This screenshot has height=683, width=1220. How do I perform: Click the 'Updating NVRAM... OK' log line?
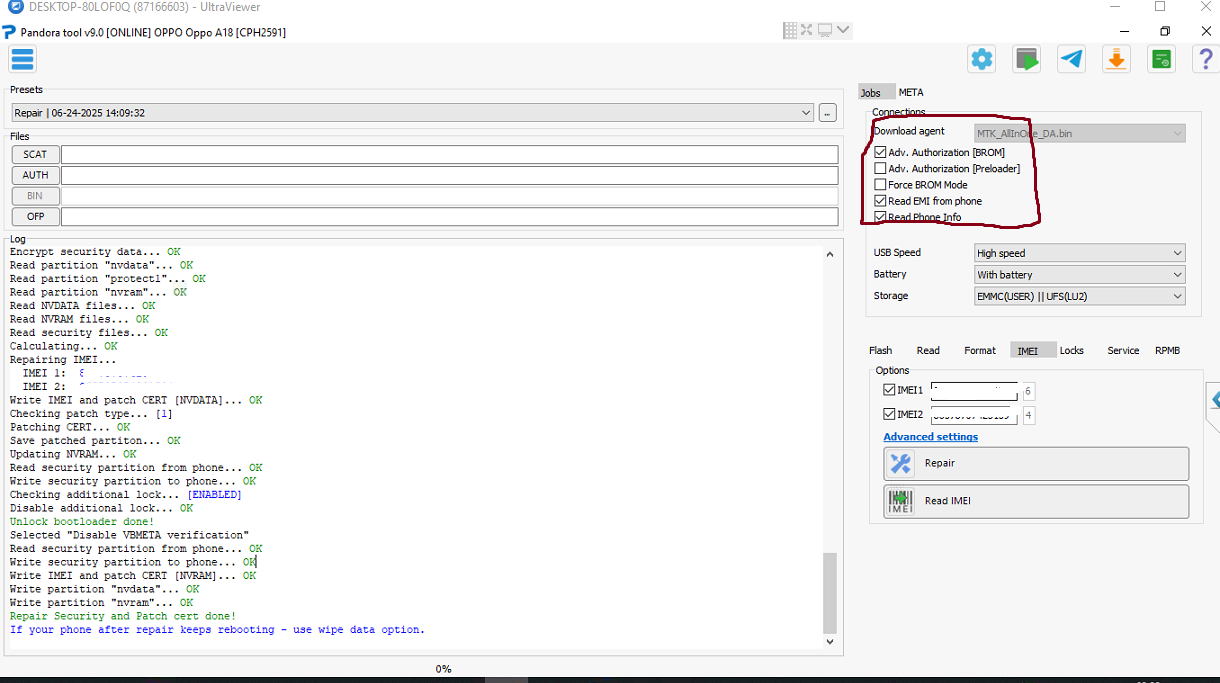click(73, 454)
